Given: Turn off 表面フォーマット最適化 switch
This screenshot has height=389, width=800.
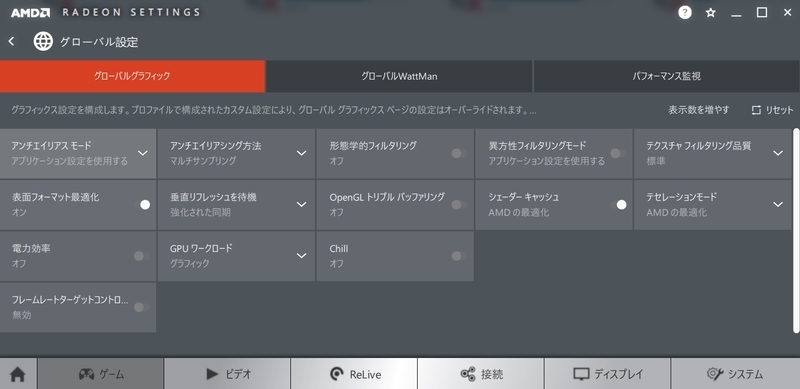Looking at the screenshot, I should (x=142, y=205).
